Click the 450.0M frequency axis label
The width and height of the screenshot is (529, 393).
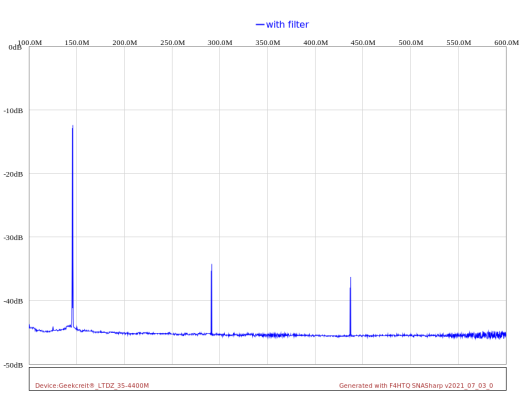pyautogui.click(x=363, y=43)
